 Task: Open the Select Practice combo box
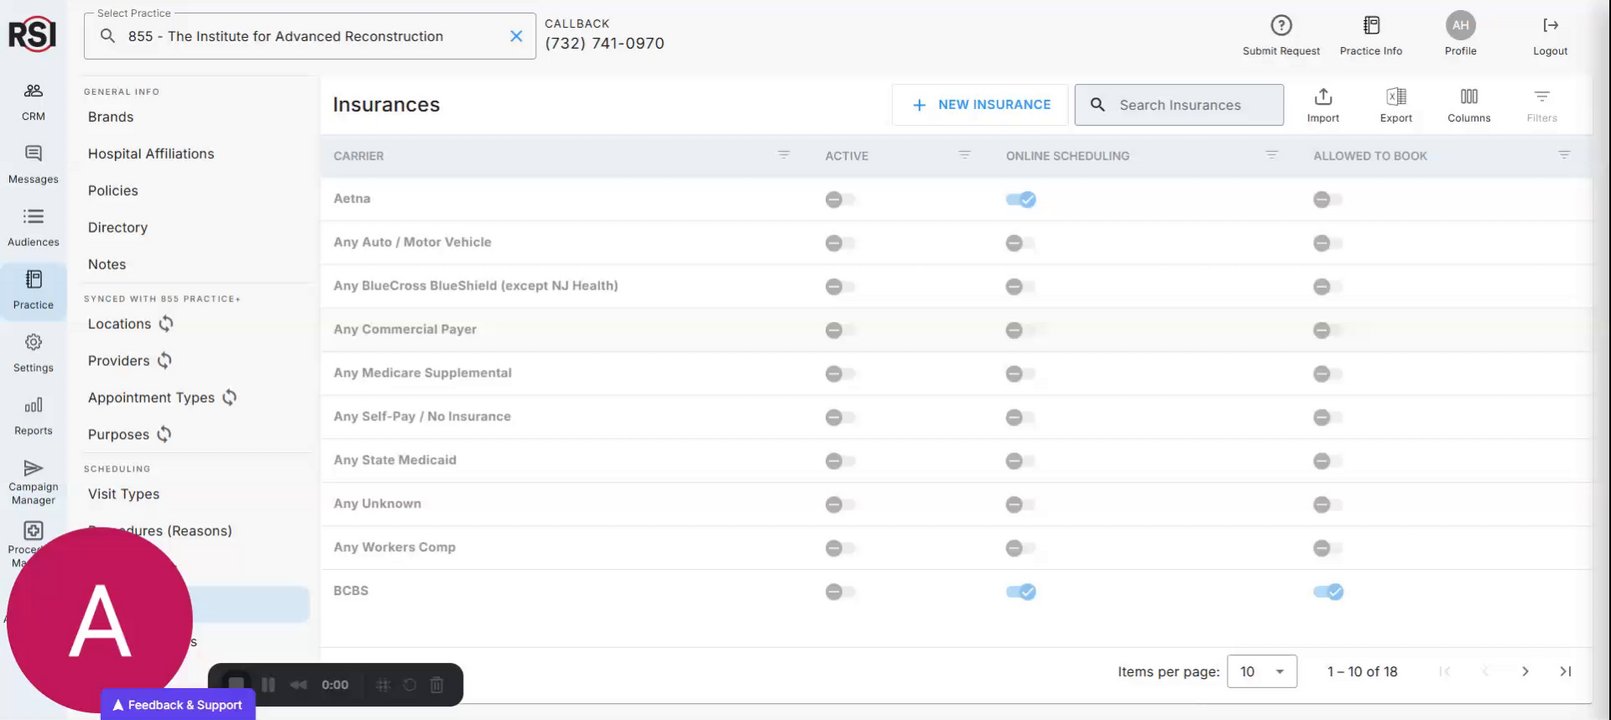pos(310,36)
